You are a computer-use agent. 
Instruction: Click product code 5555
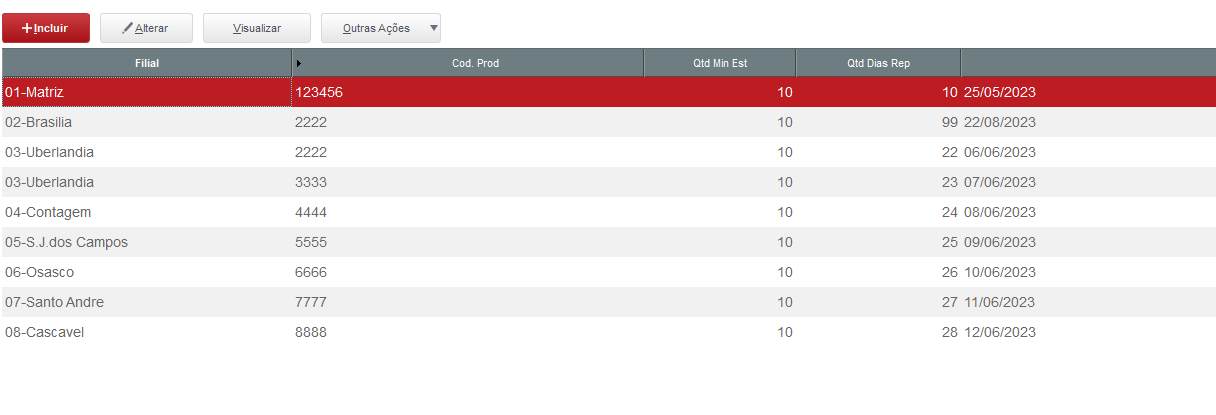pyautogui.click(x=311, y=242)
